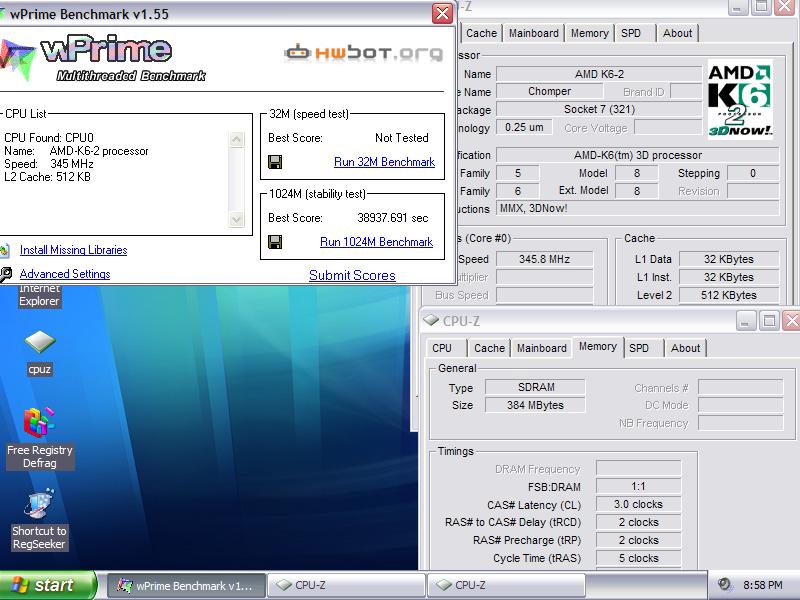Switch to Mainboard tab in front CPU-Z window

click(x=541, y=348)
